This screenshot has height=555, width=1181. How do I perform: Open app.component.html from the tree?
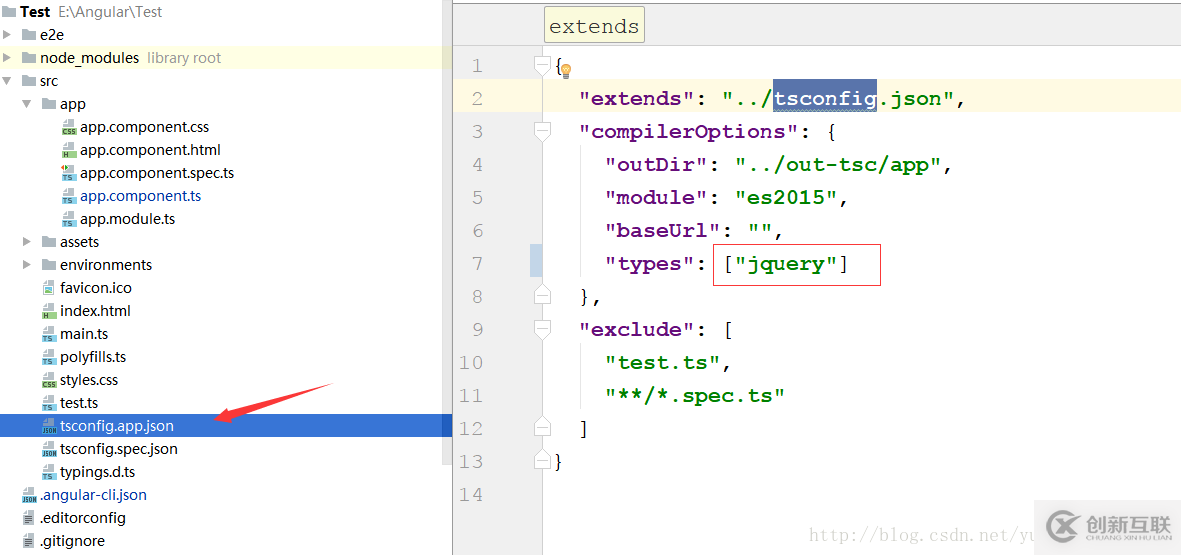point(150,150)
